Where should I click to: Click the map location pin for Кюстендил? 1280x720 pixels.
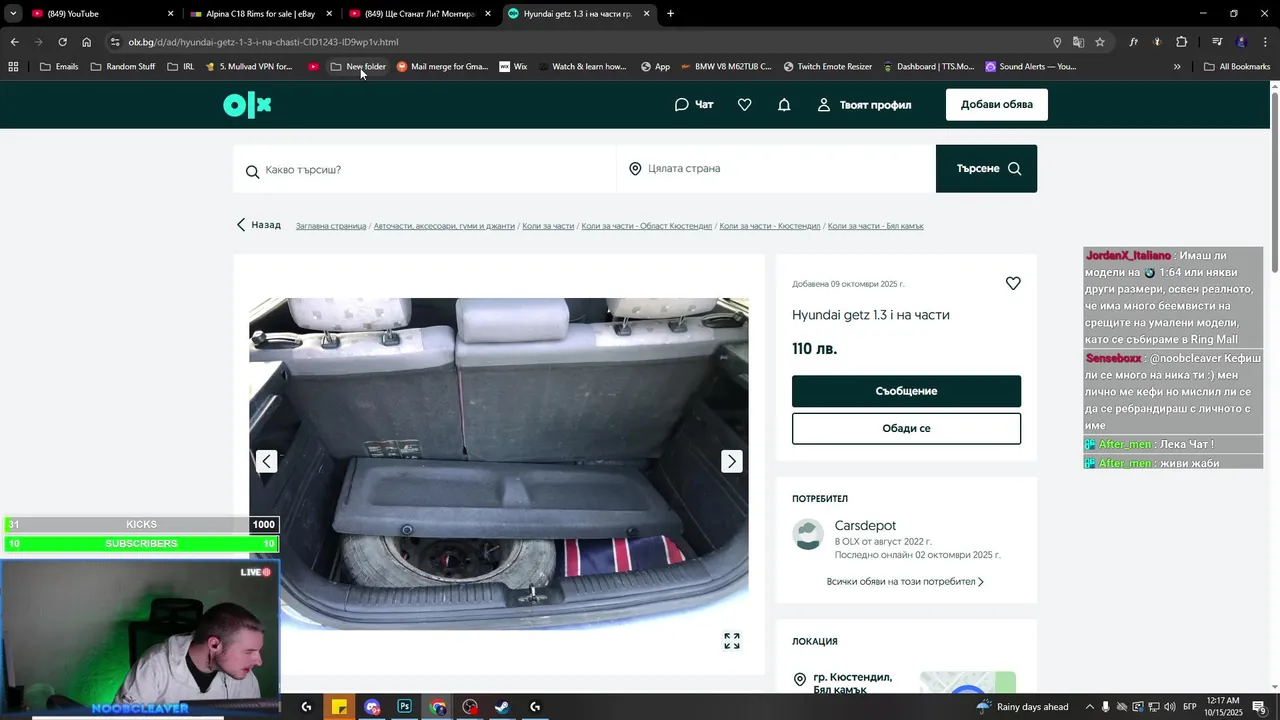(799, 680)
